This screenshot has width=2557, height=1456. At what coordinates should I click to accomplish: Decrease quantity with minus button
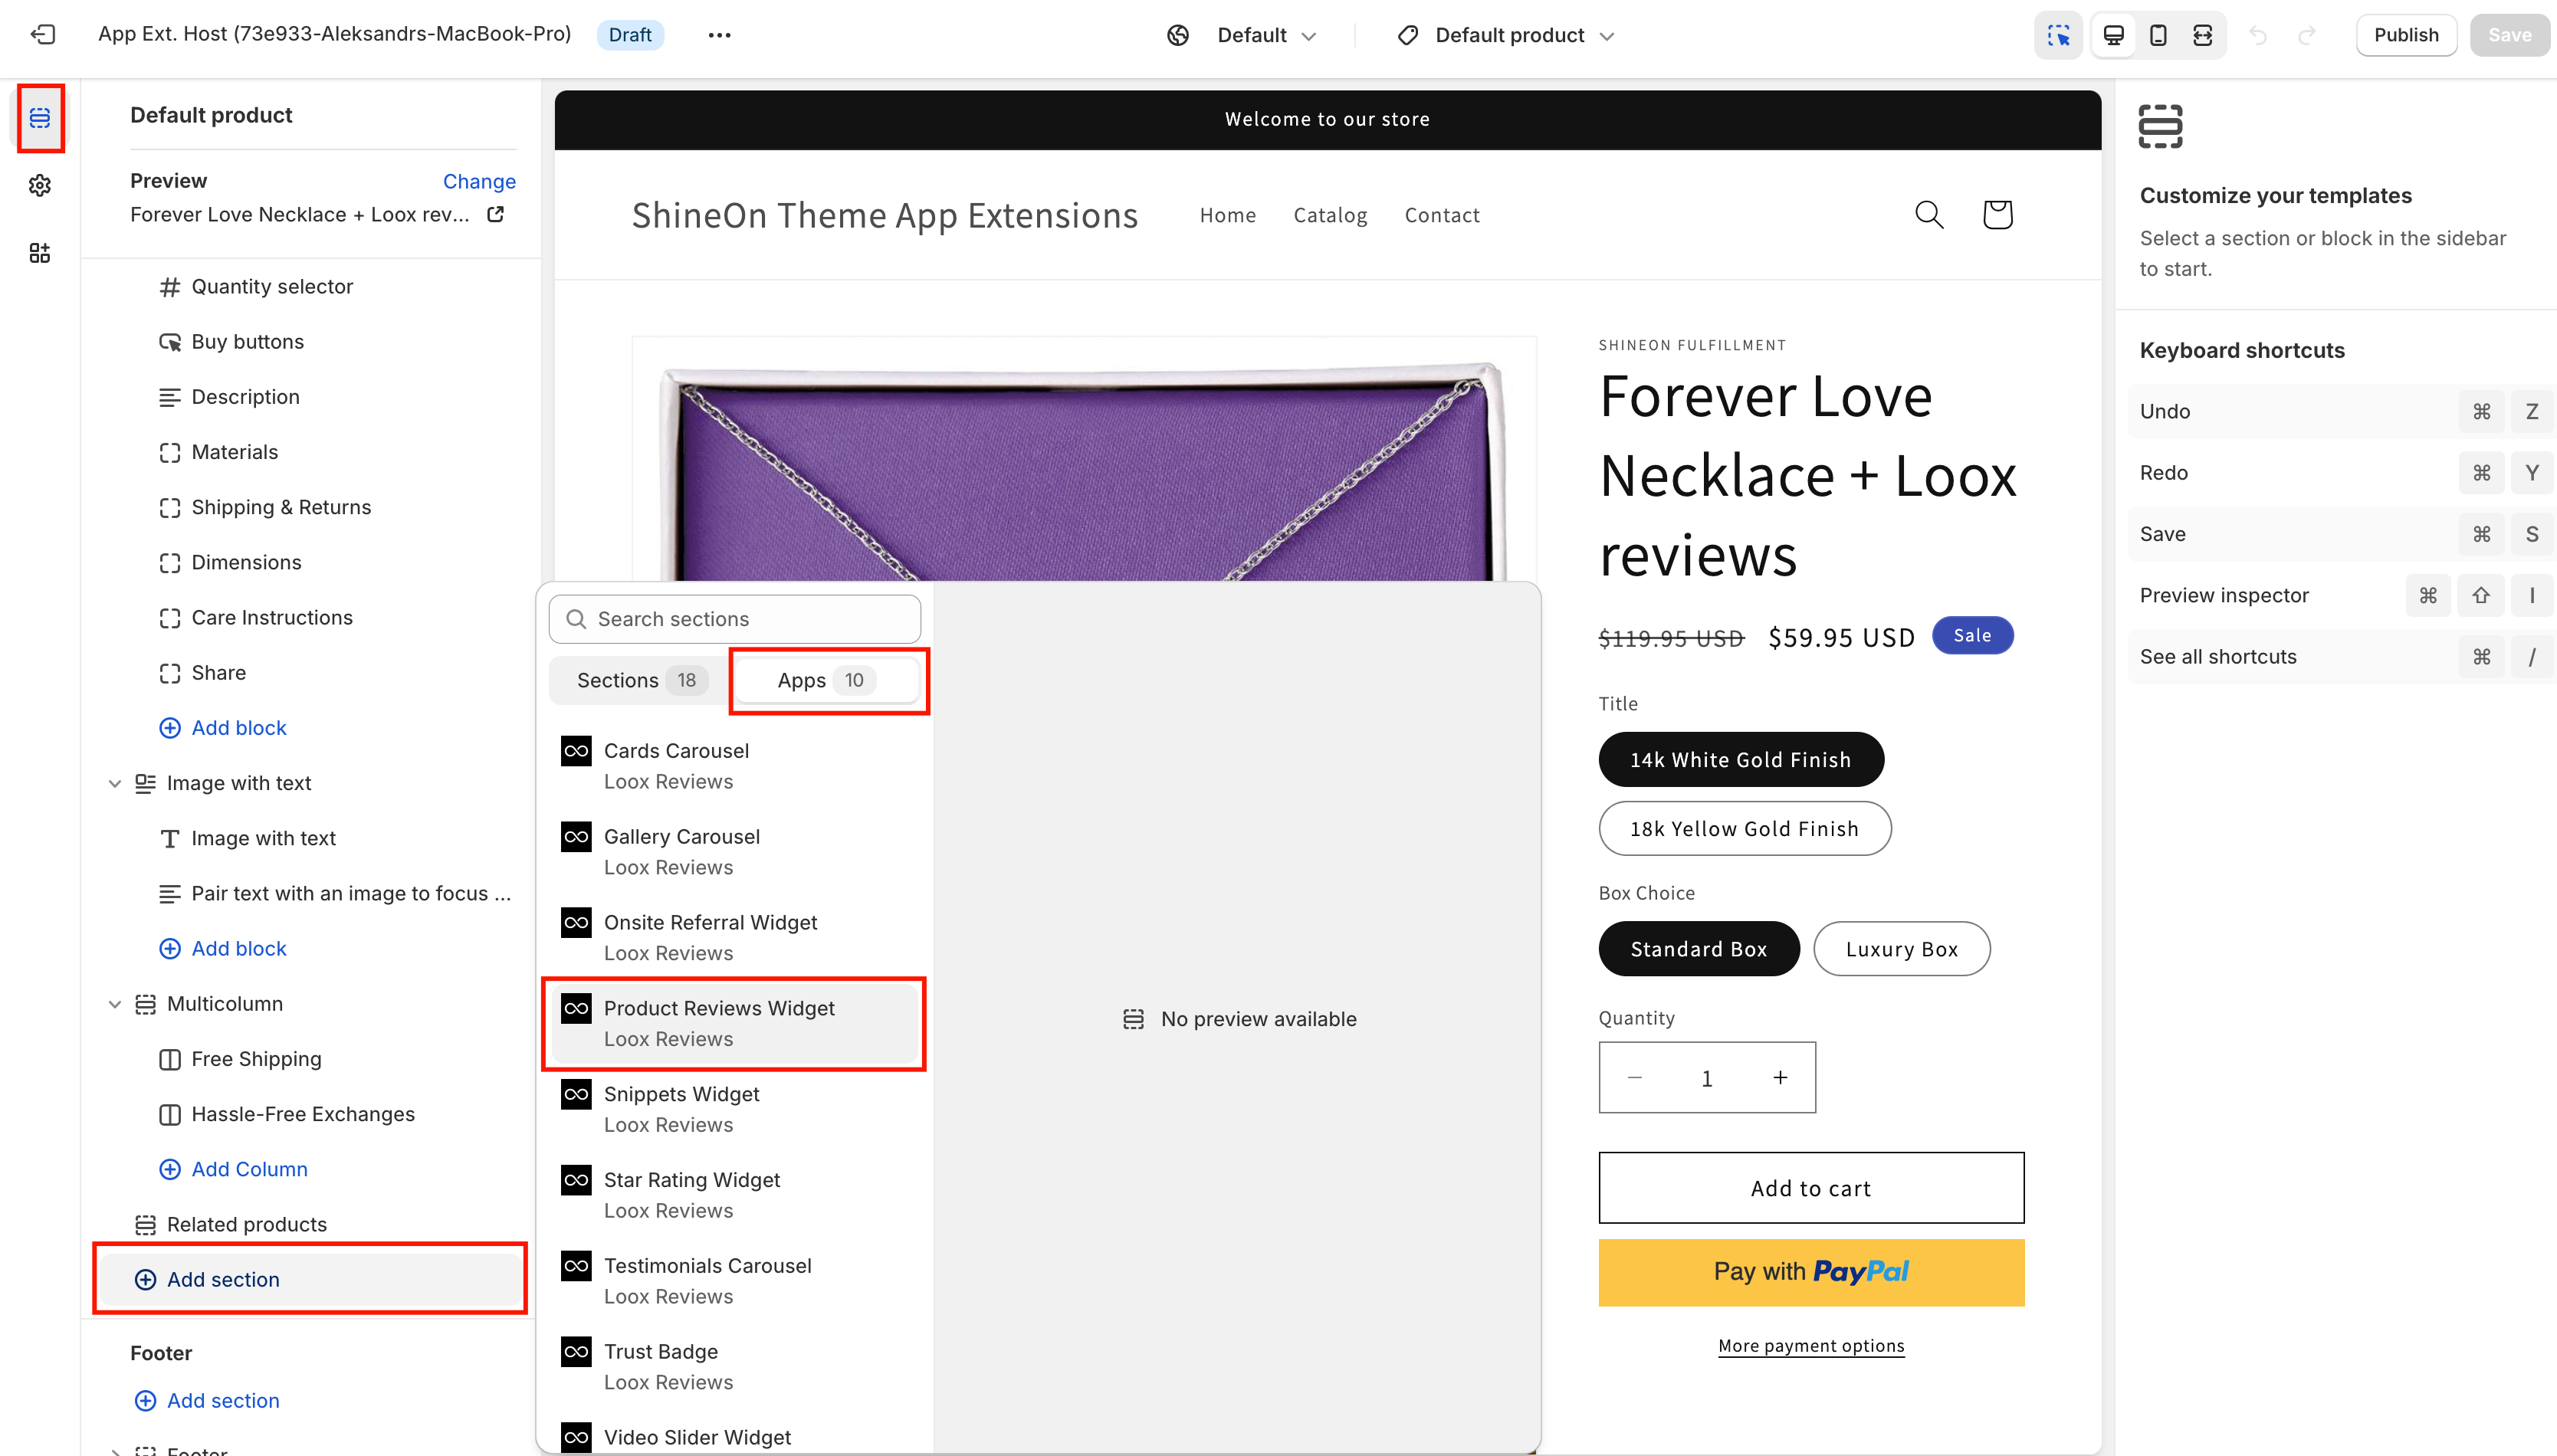click(1634, 1078)
